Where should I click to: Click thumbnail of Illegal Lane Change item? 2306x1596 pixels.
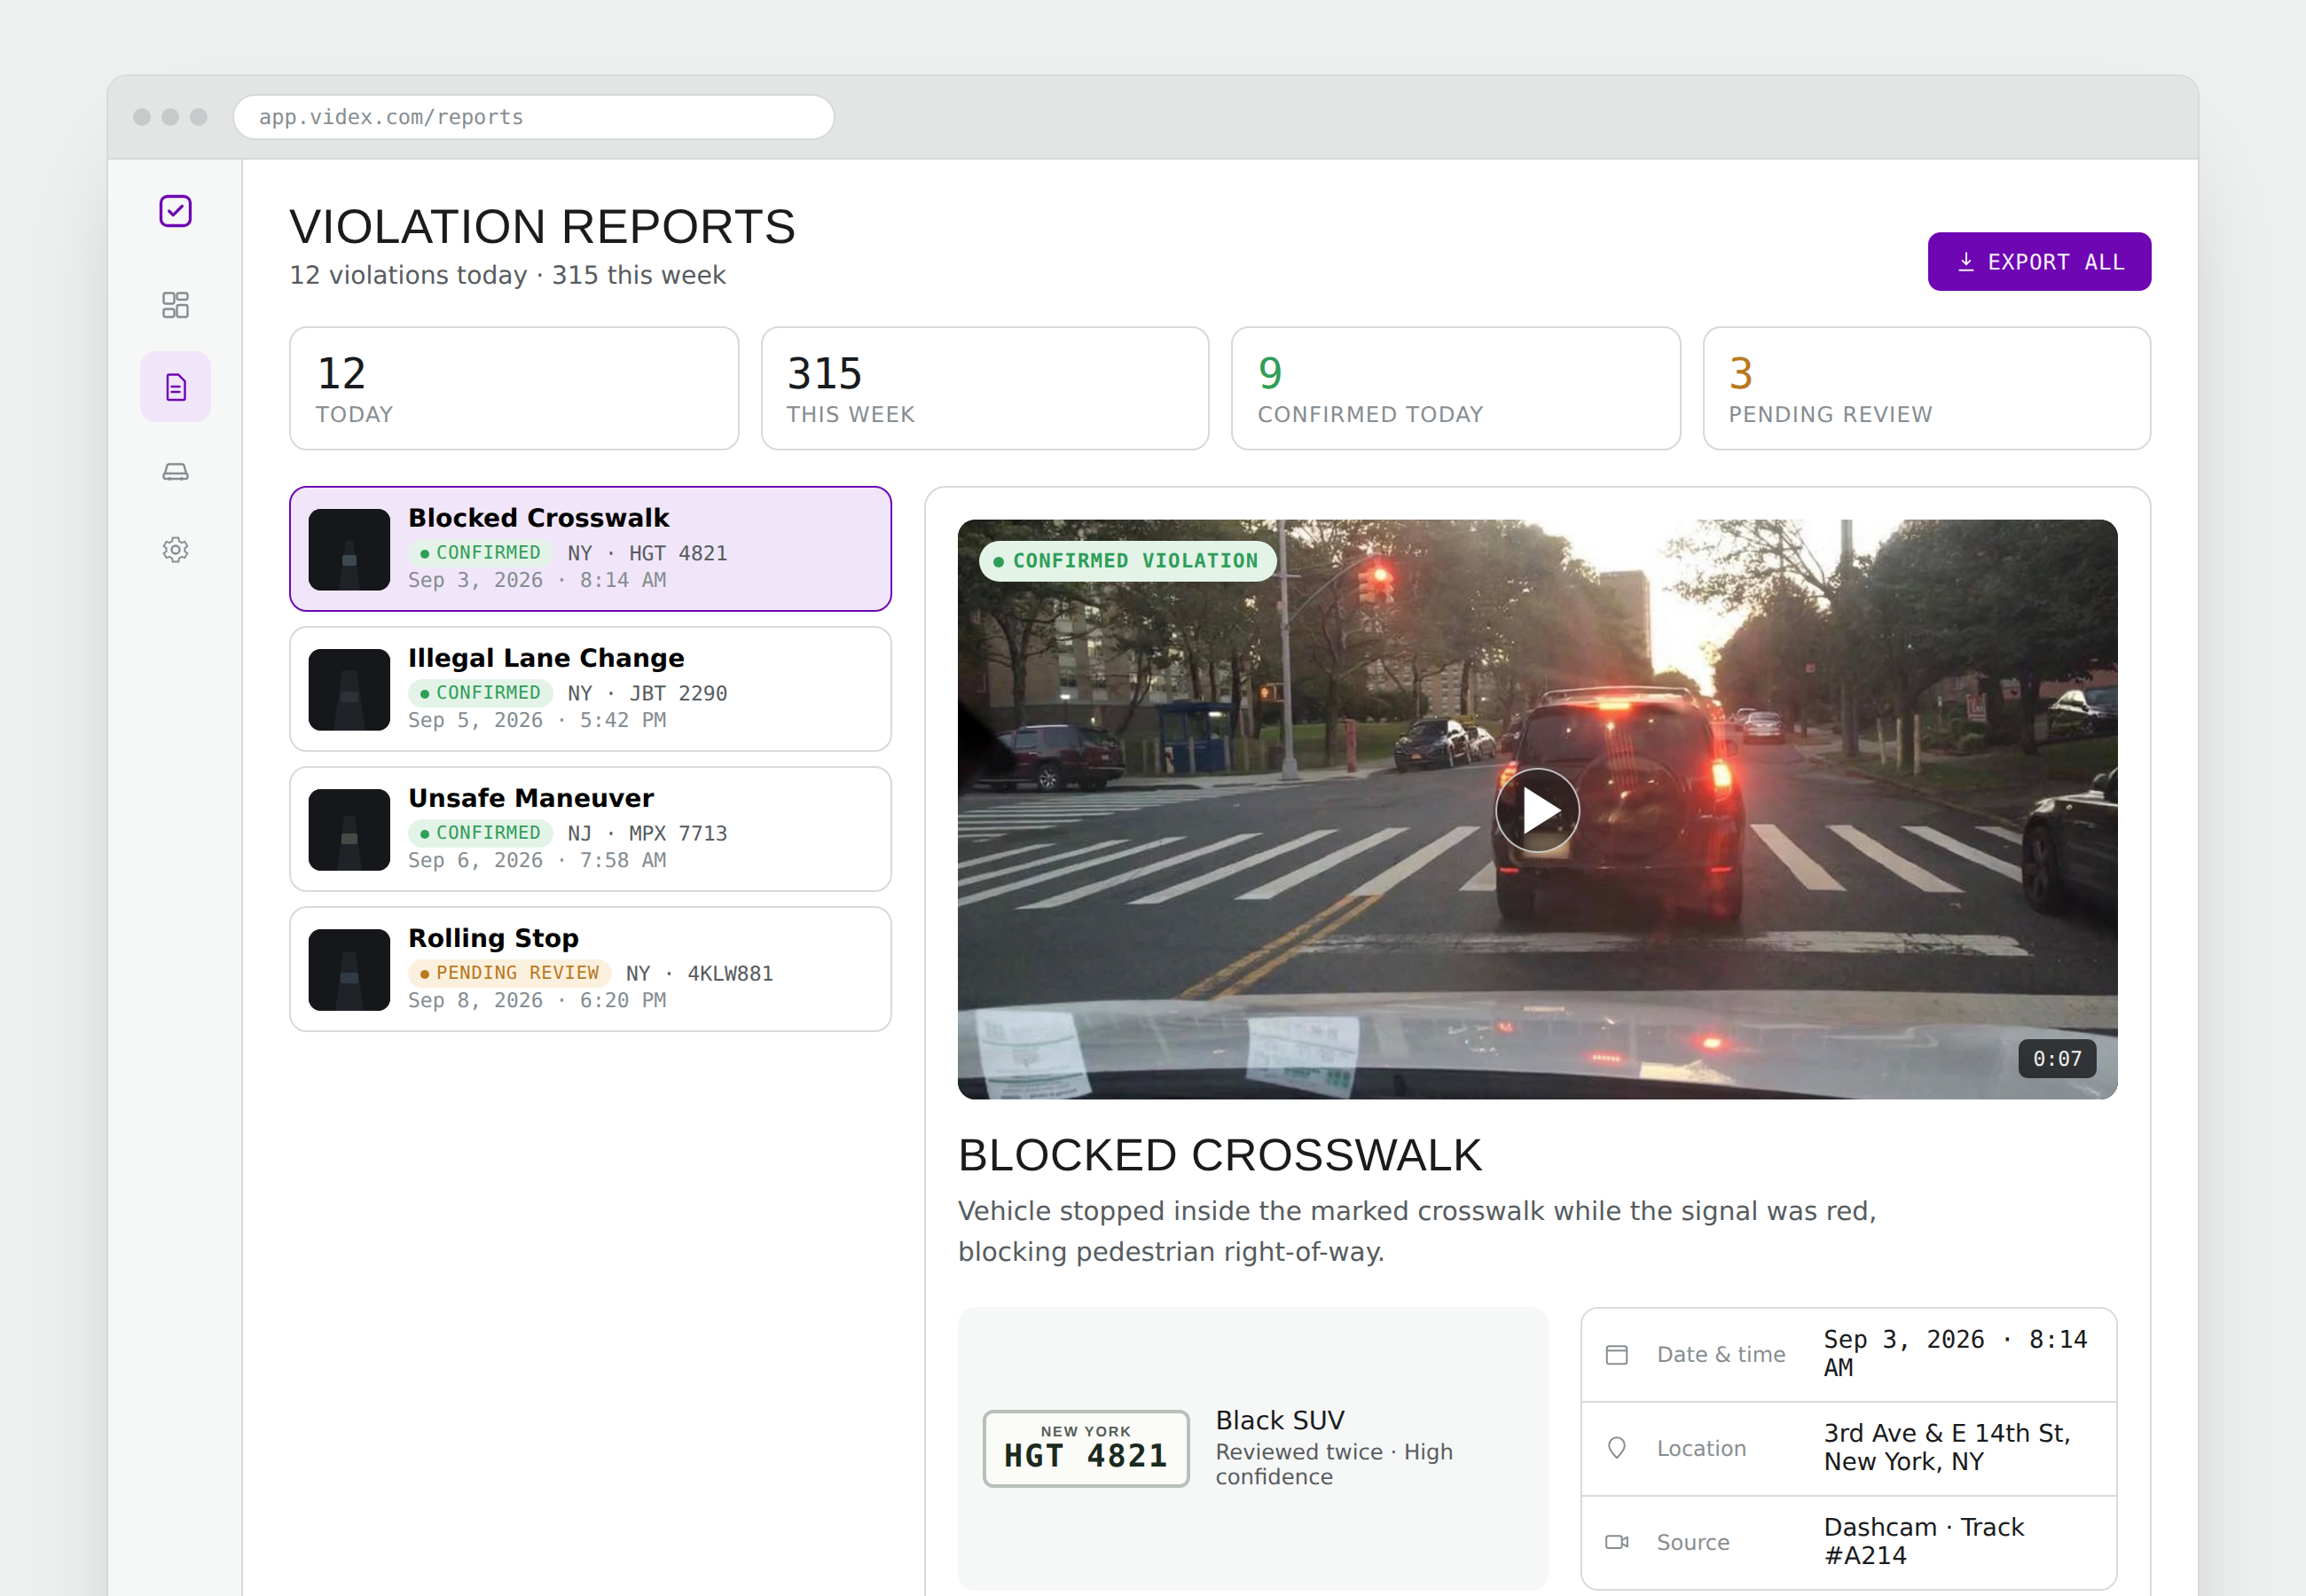pyautogui.click(x=349, y=689)
